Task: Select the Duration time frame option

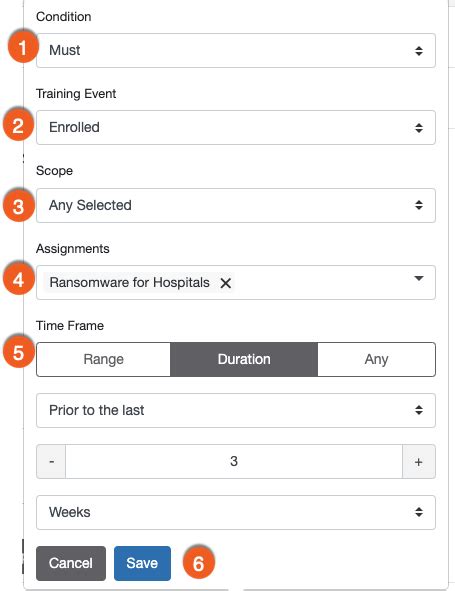Action: pos(244,359)
